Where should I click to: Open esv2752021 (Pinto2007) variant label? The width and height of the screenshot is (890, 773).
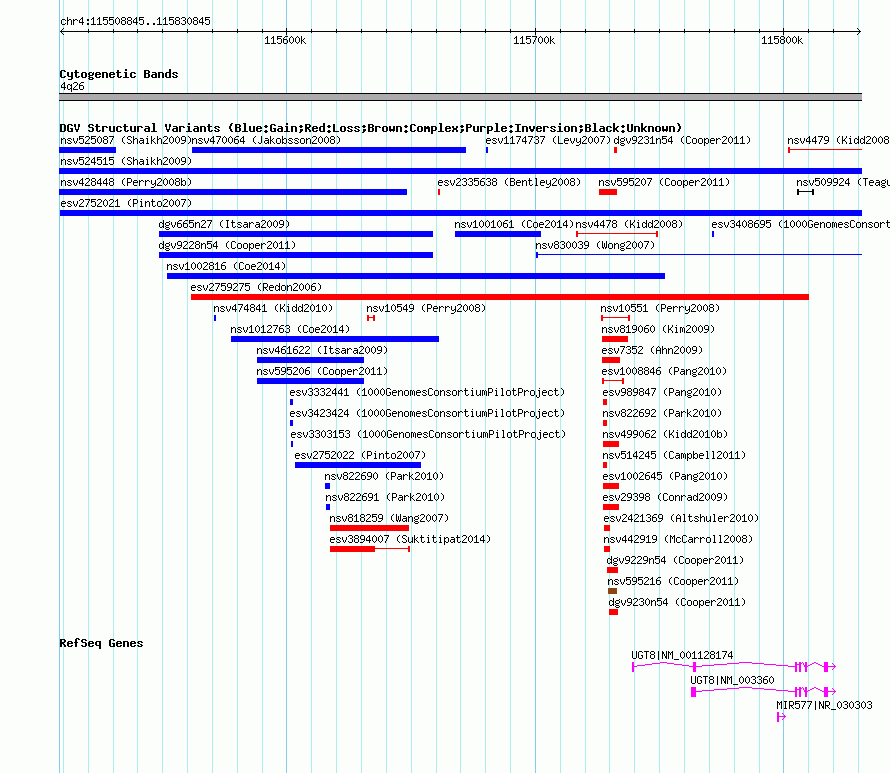(x=126, y=203)
